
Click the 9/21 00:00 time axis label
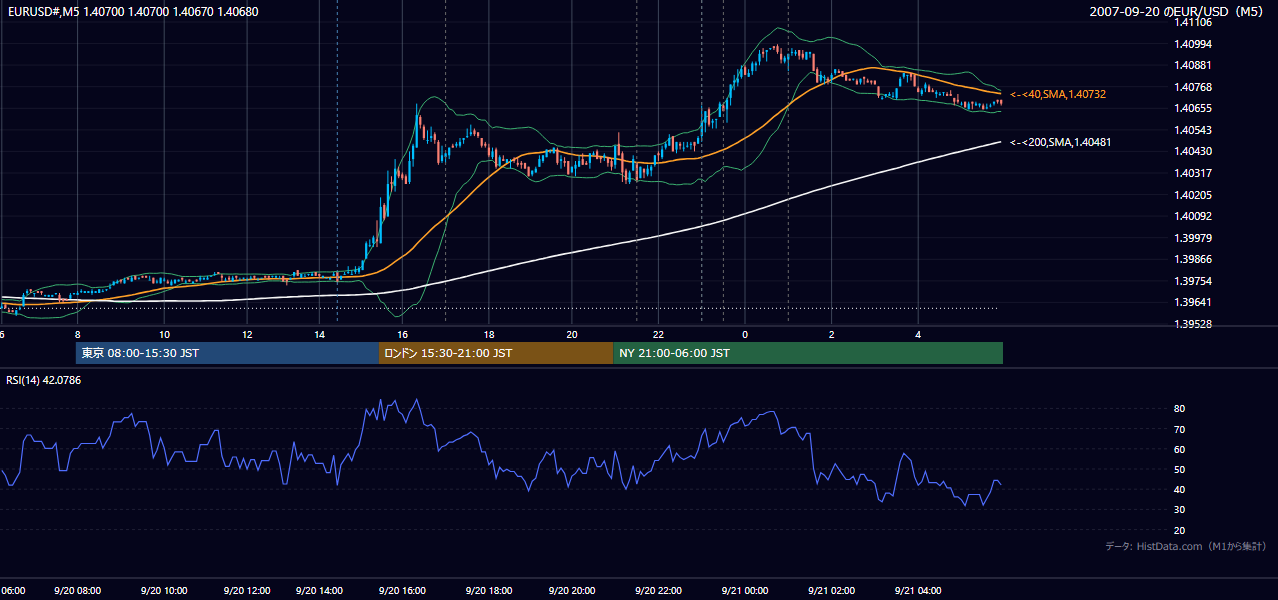click(744, 591)
